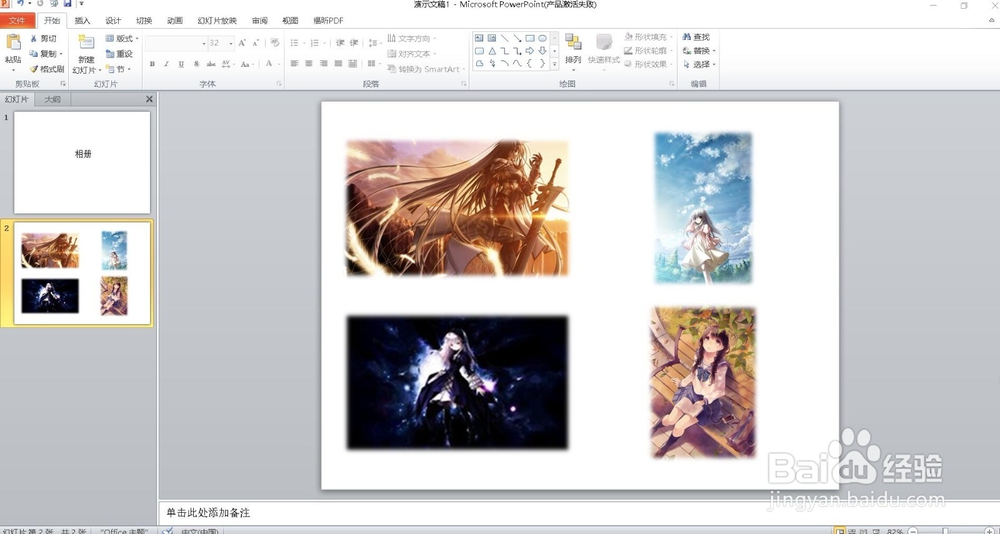This screenshot has width=1000, height=534.
Task: Open the File (文件) tab
Action: (x=17, y=20)
